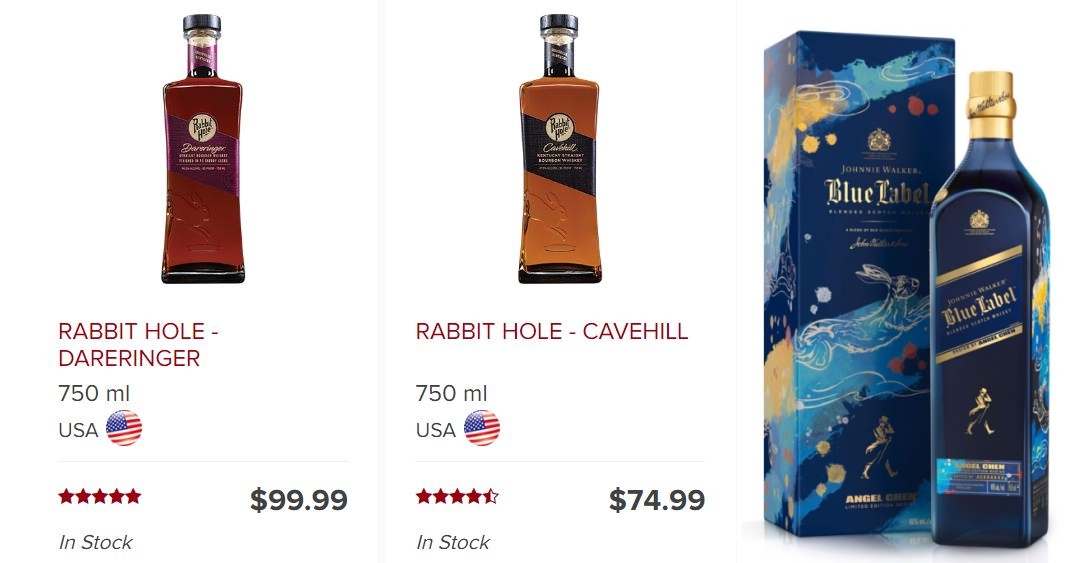
Task: Click the In Stock label under Dareringer
Action: (96, 543)
